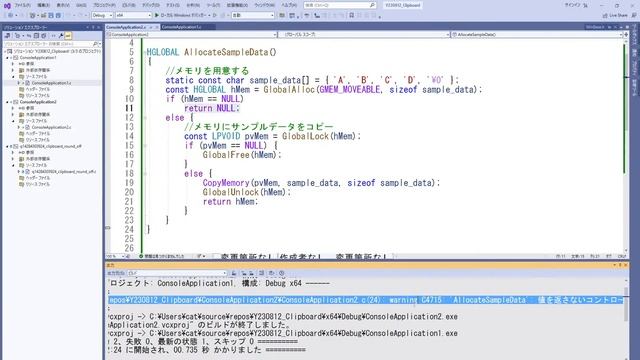Open the ファイル menu
This screenshot has width=640, height=360.
22,5
